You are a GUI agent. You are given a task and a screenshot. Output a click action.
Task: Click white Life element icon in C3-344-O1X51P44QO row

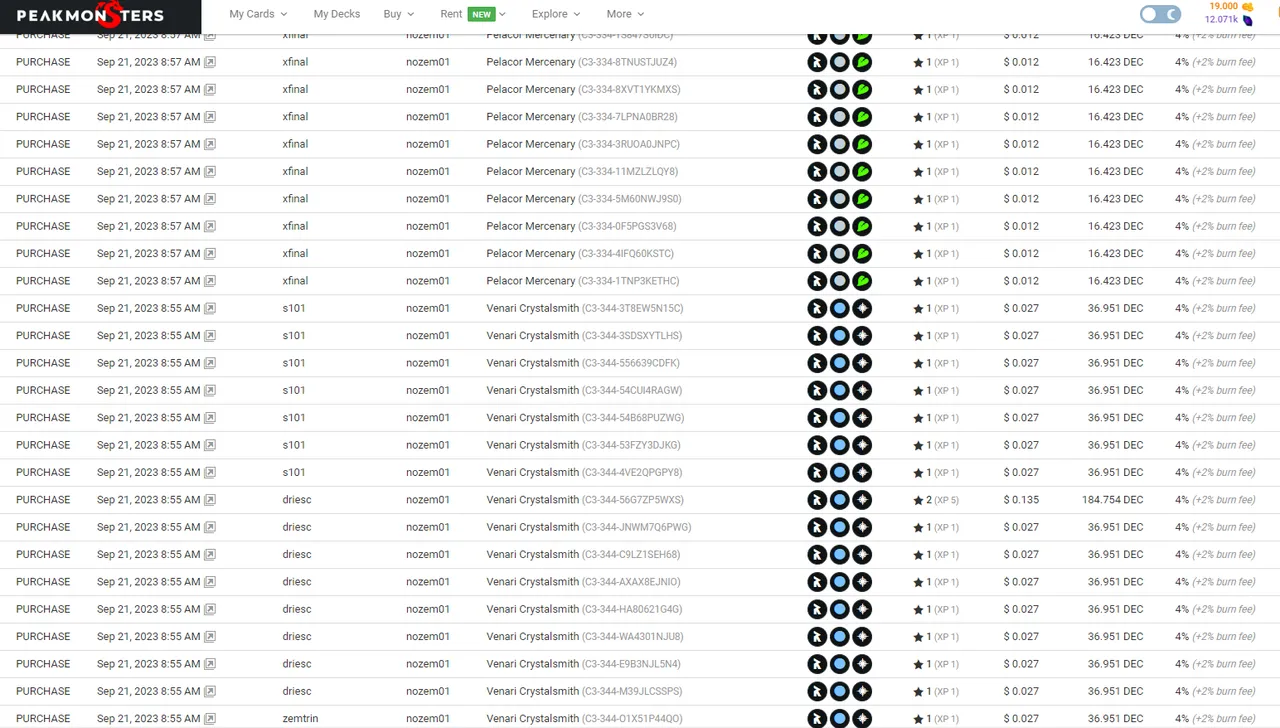[x=862, y=718]
